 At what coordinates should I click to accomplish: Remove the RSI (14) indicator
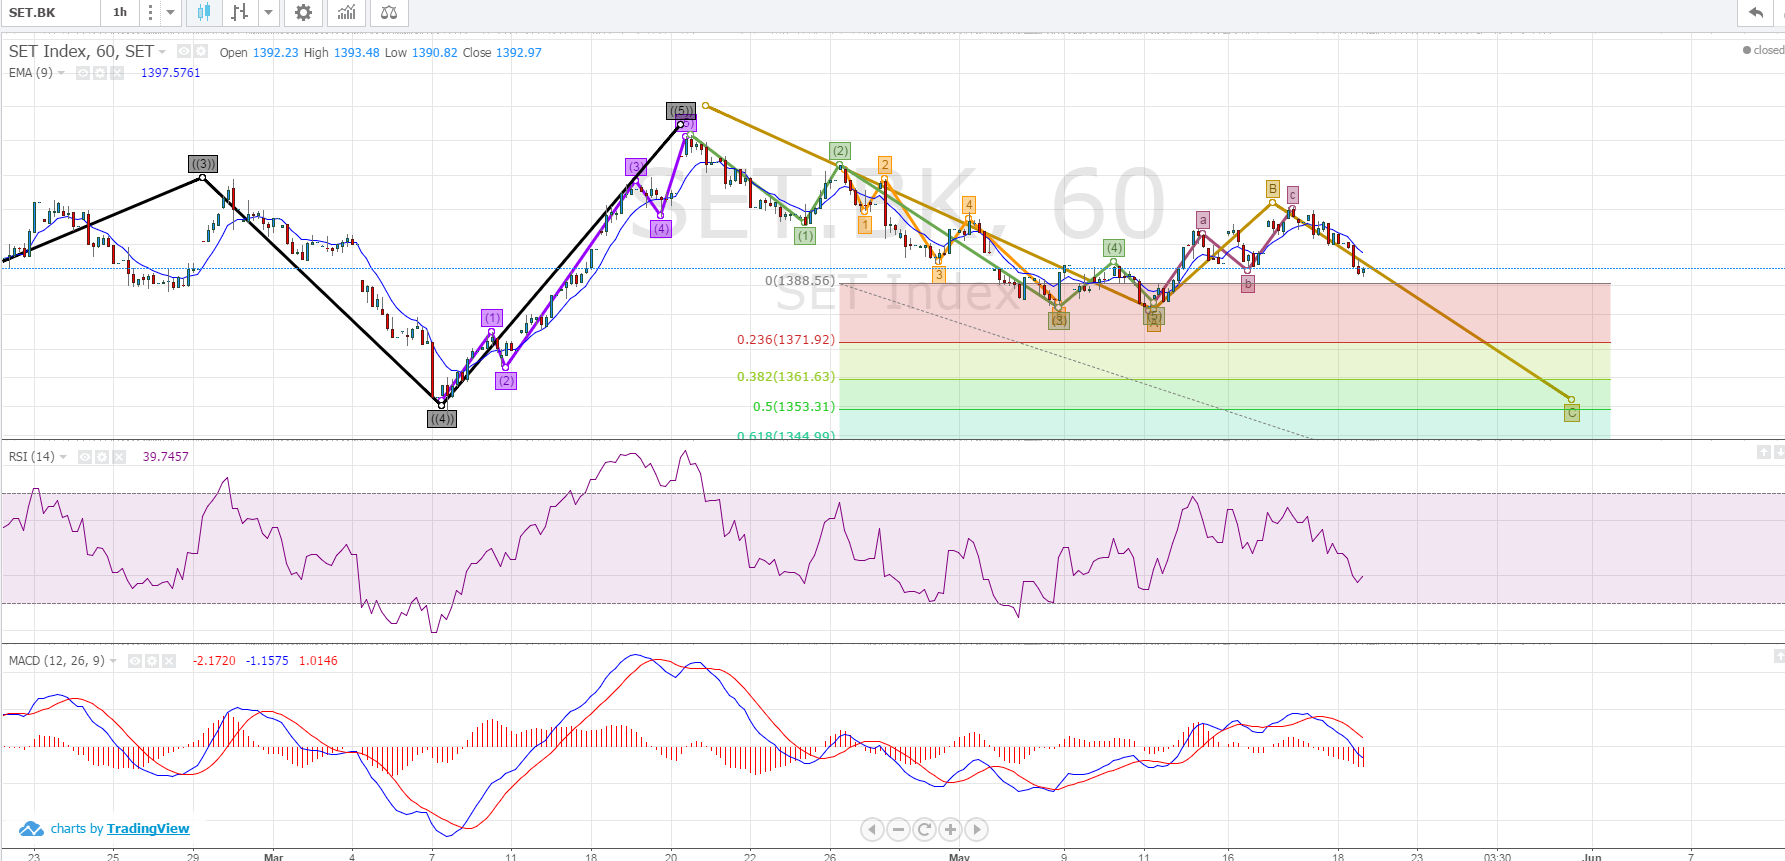(x=119, y=457)
